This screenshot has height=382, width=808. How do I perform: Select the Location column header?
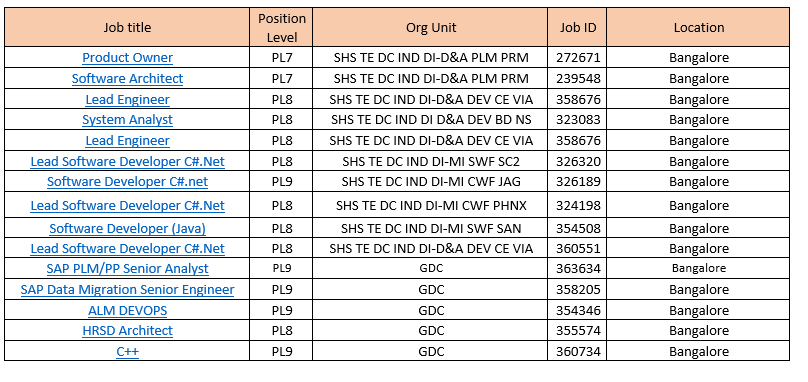pos(699,27)
